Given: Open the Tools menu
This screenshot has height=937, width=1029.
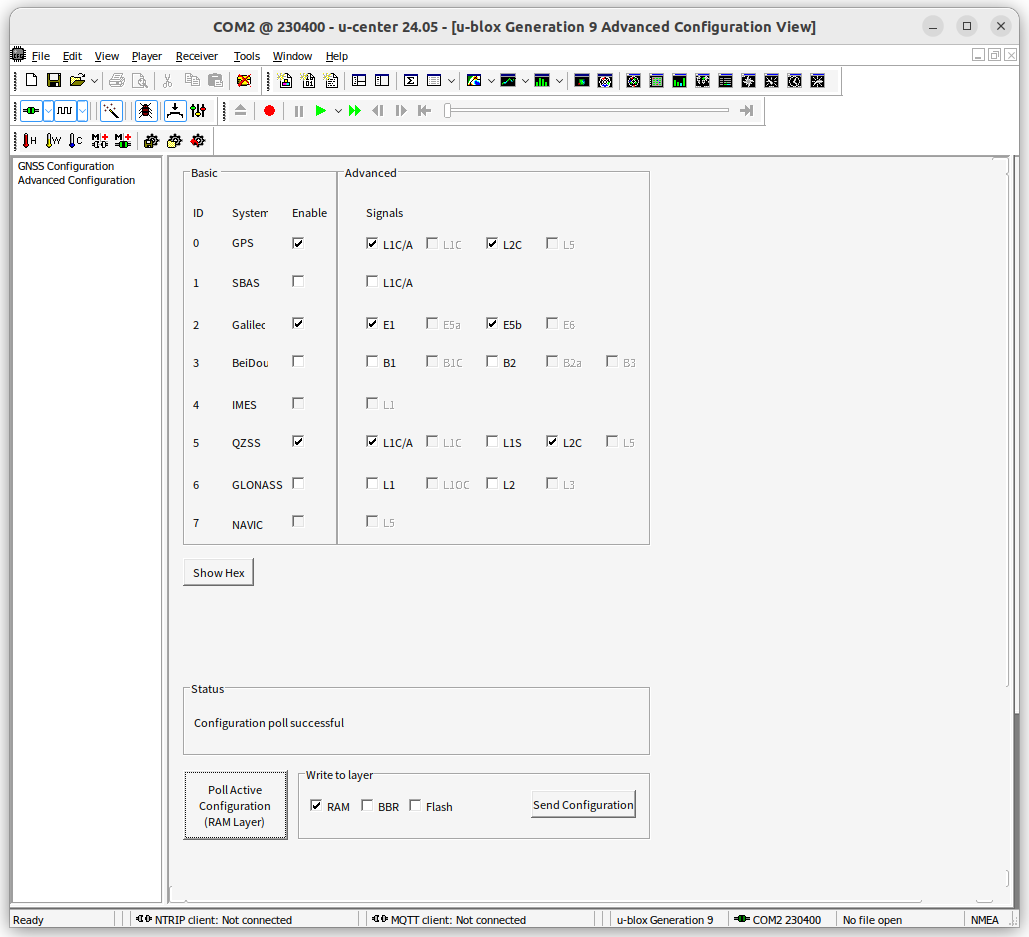Looking at the screenshot, I should point(247,56).
